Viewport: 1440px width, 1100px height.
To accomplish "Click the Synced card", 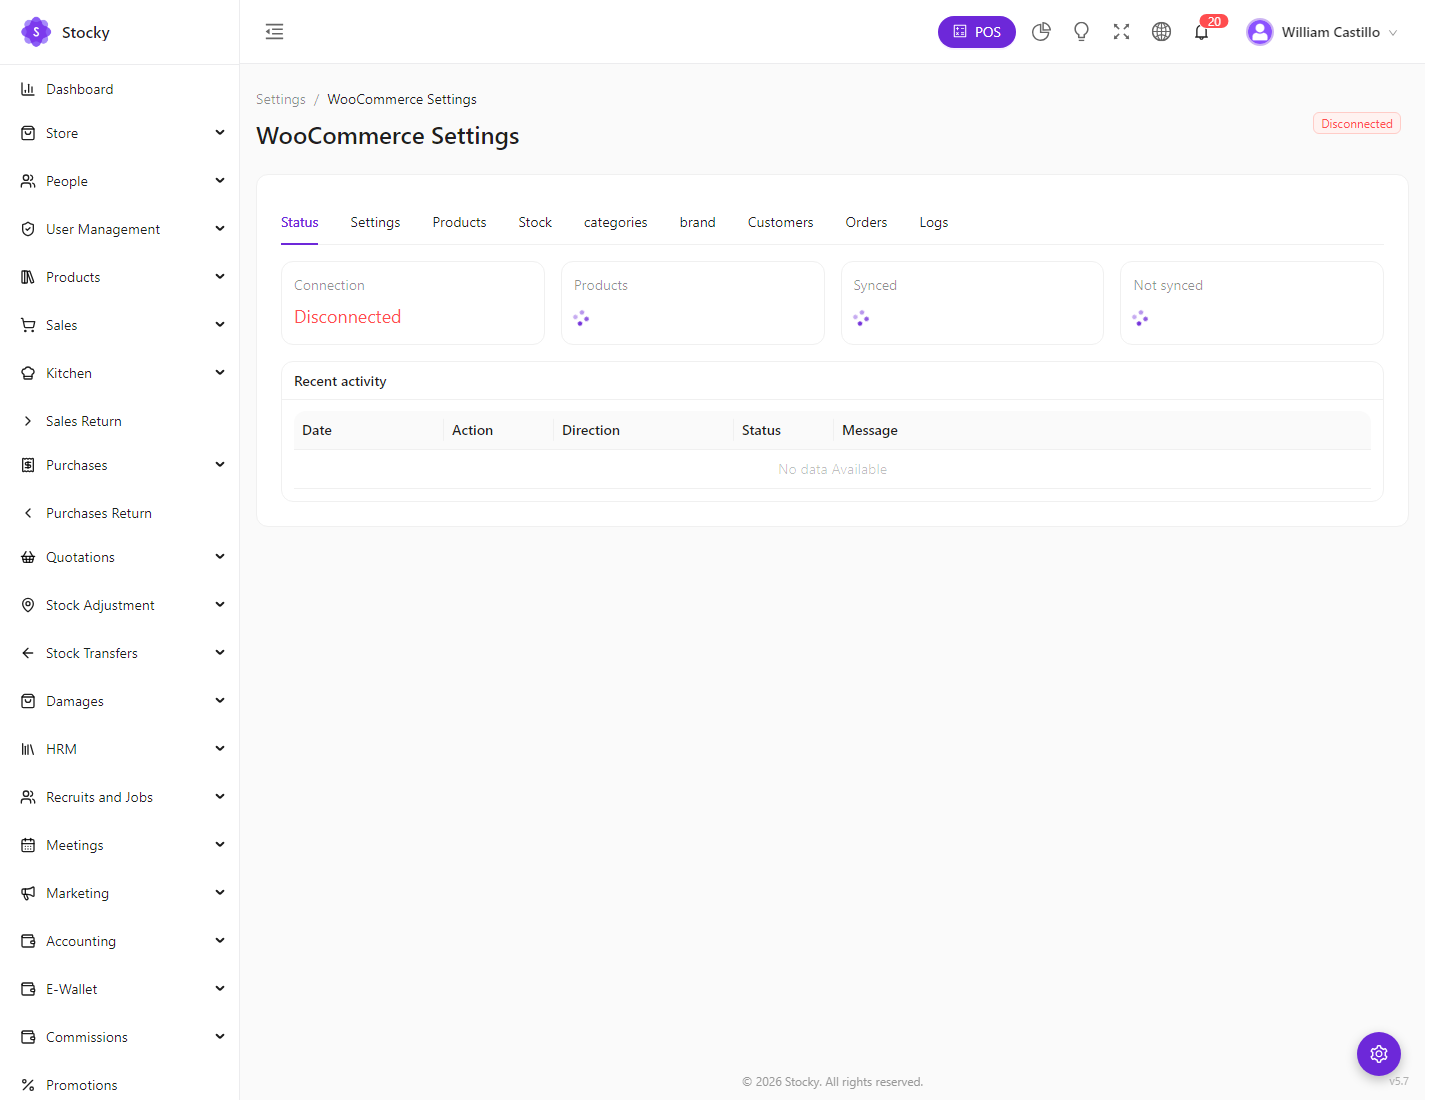I will tap(972, 303).
